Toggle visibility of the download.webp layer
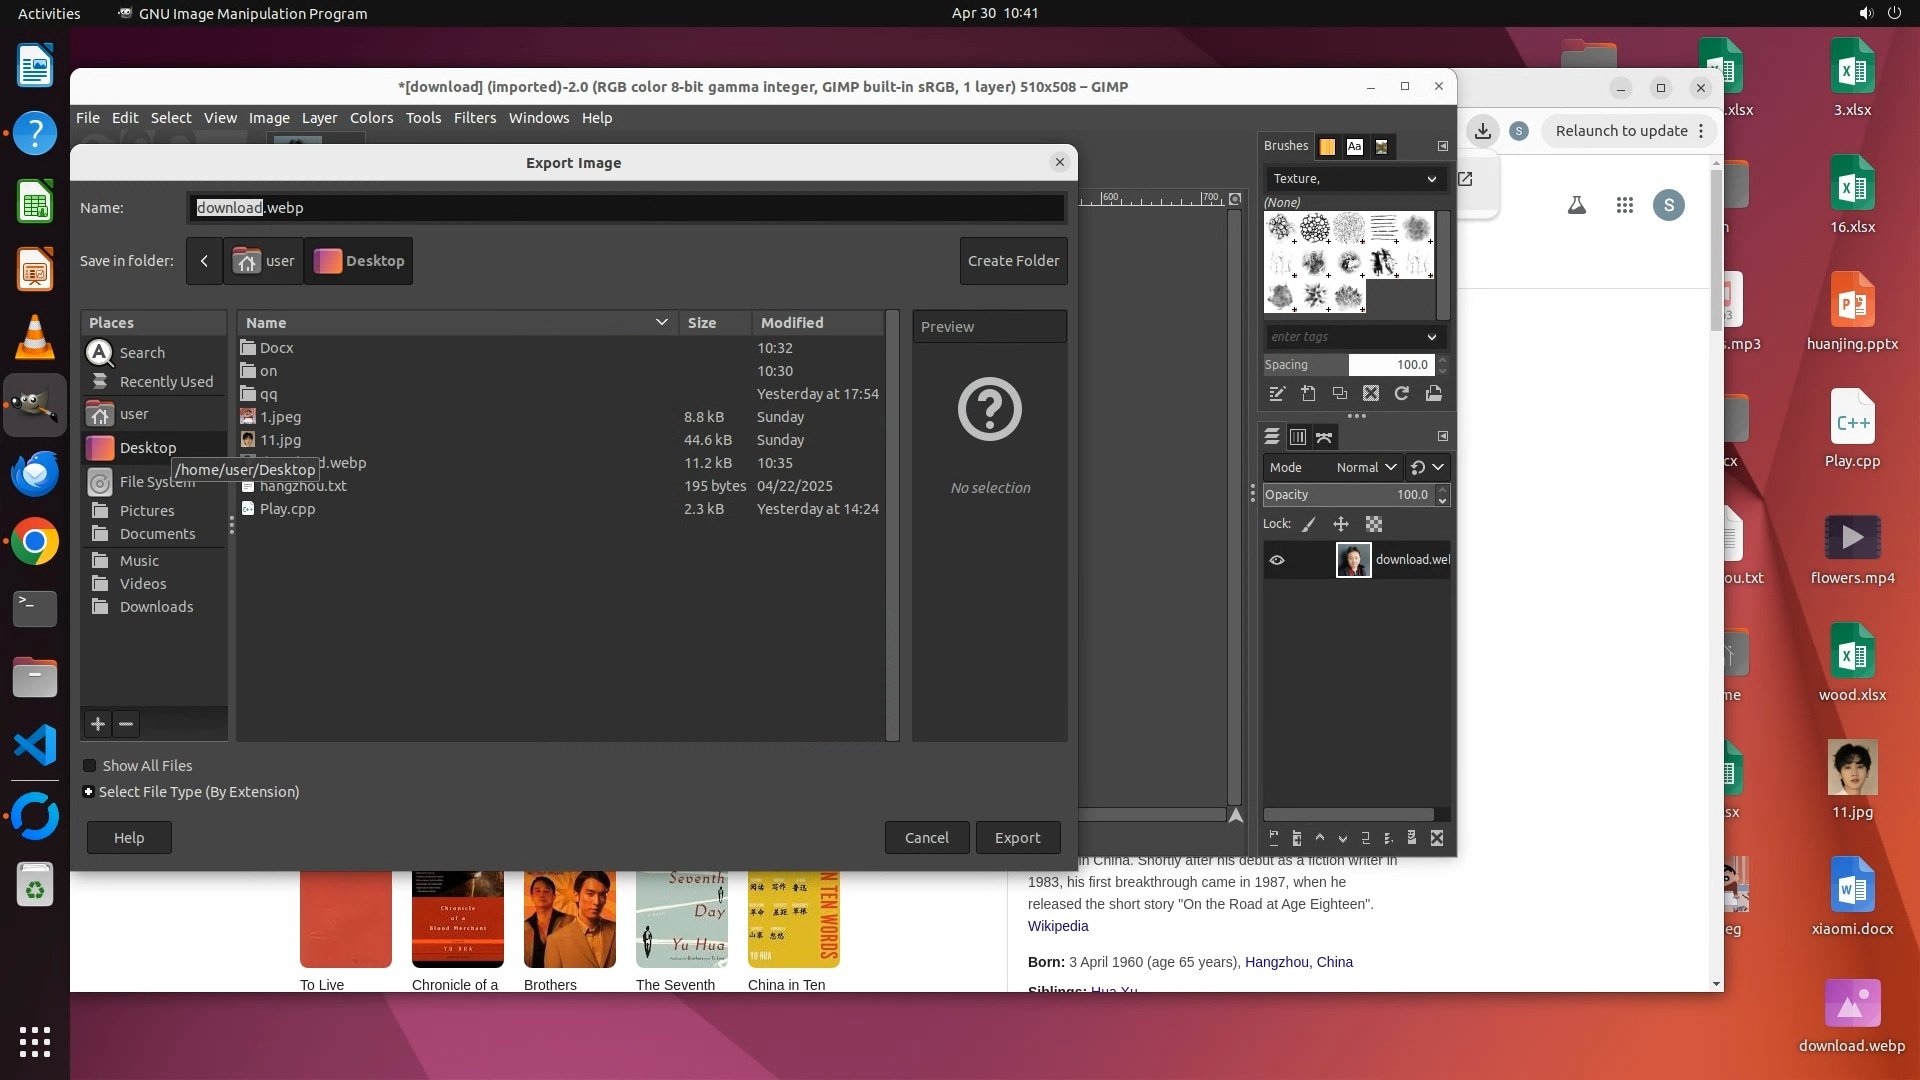 pos(1277,560)
